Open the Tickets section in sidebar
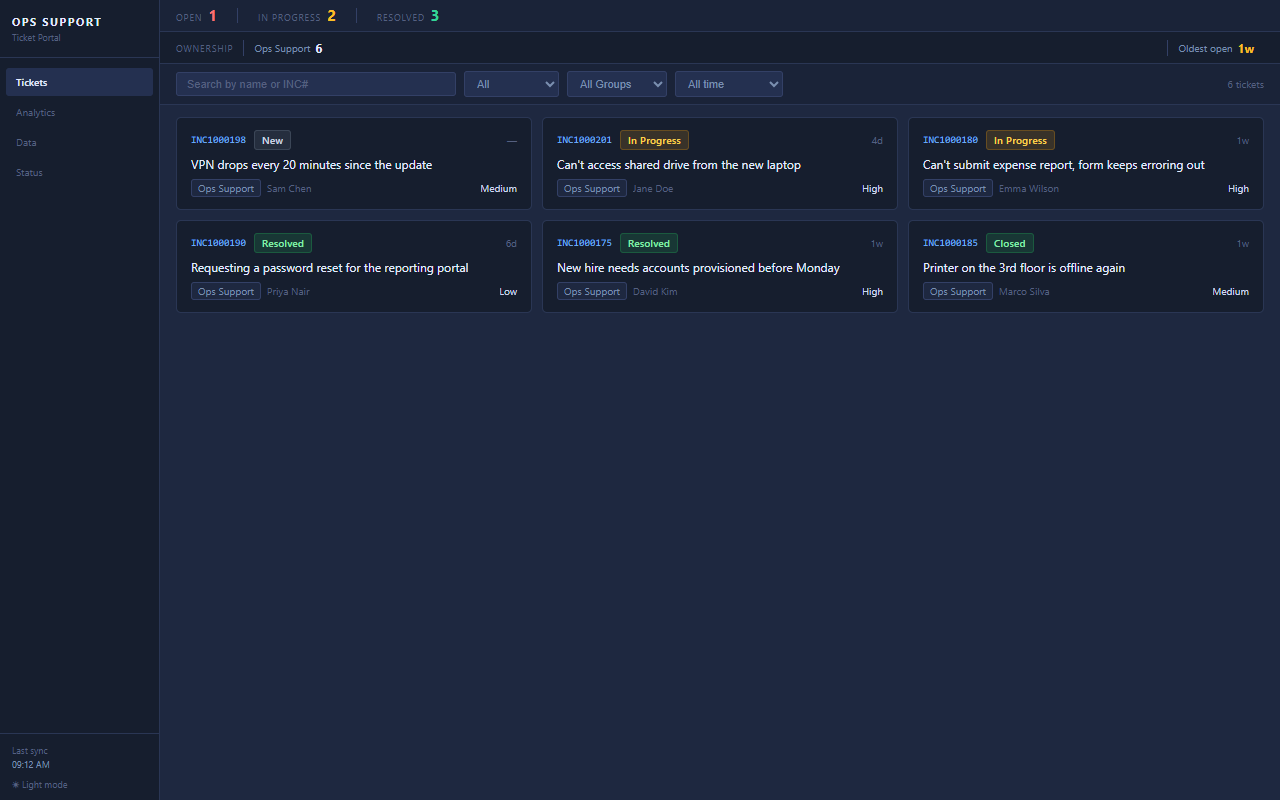Screen dimensions: 1280x800 (79, 82)
